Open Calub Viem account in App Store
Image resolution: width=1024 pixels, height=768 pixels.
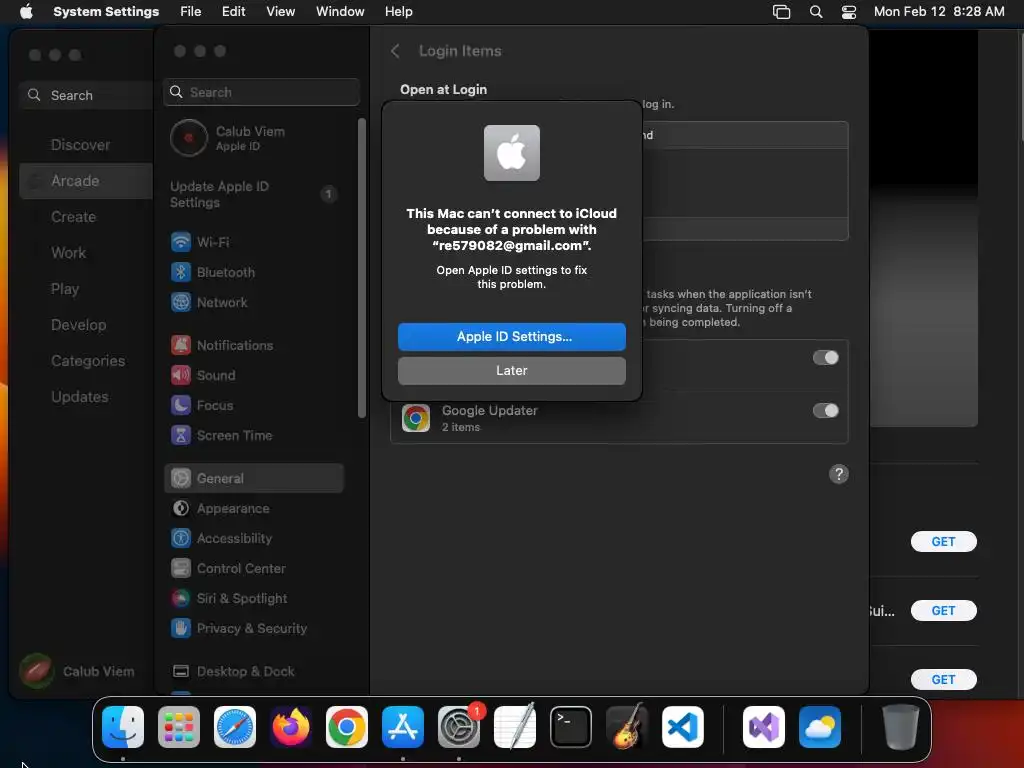[x=77, y=671]
